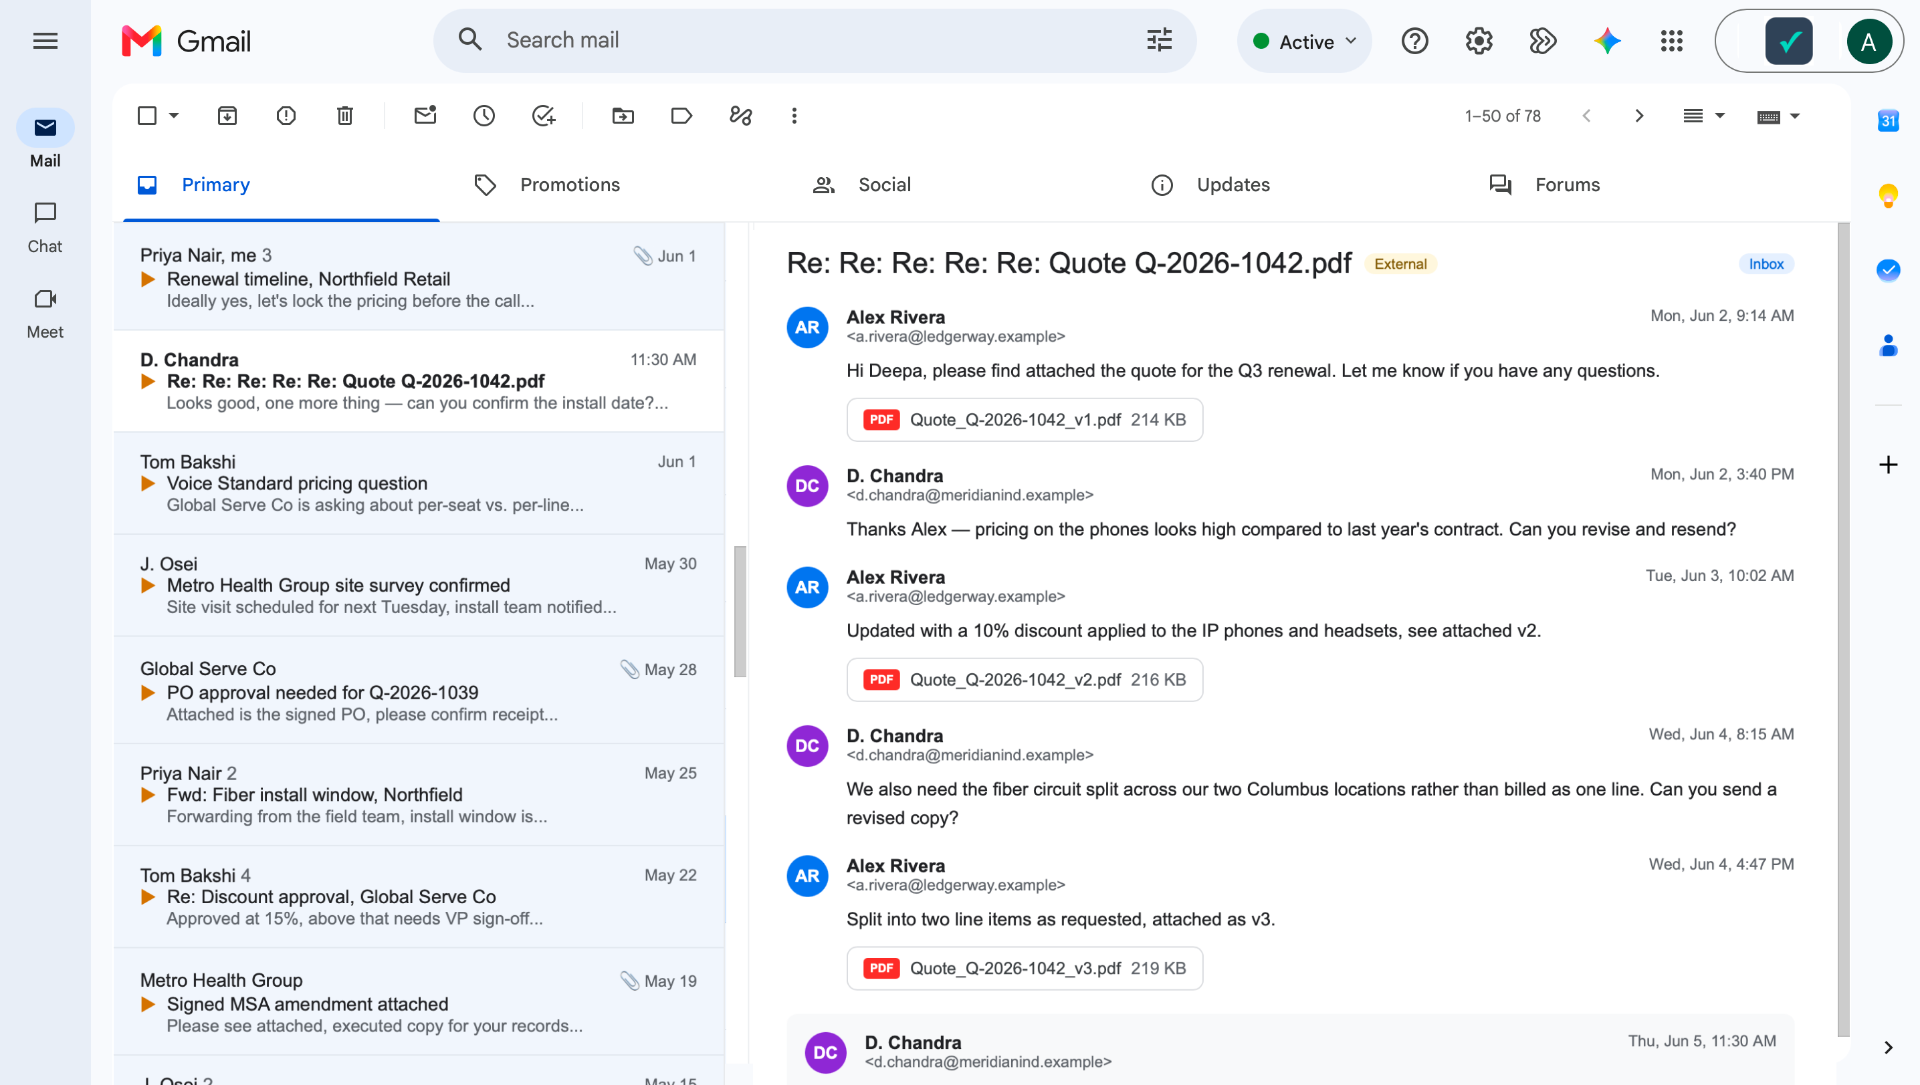
Task: Go to newer messages arrow
Action: [1587, 116]
